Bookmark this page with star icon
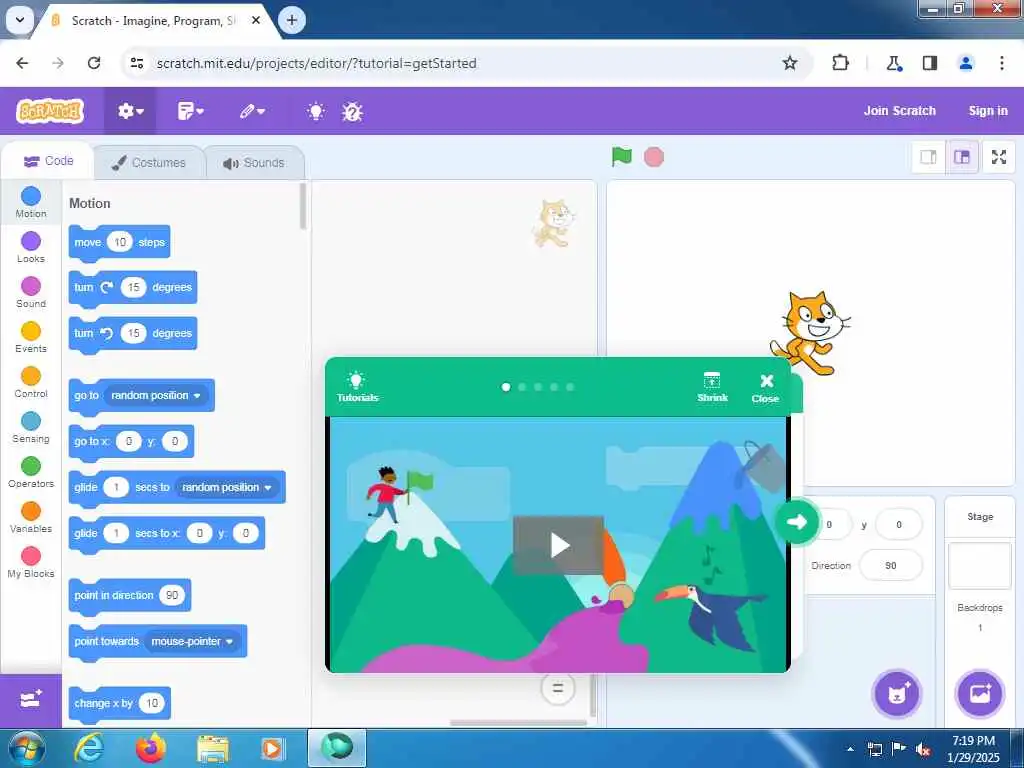 (x=790, y=63)
